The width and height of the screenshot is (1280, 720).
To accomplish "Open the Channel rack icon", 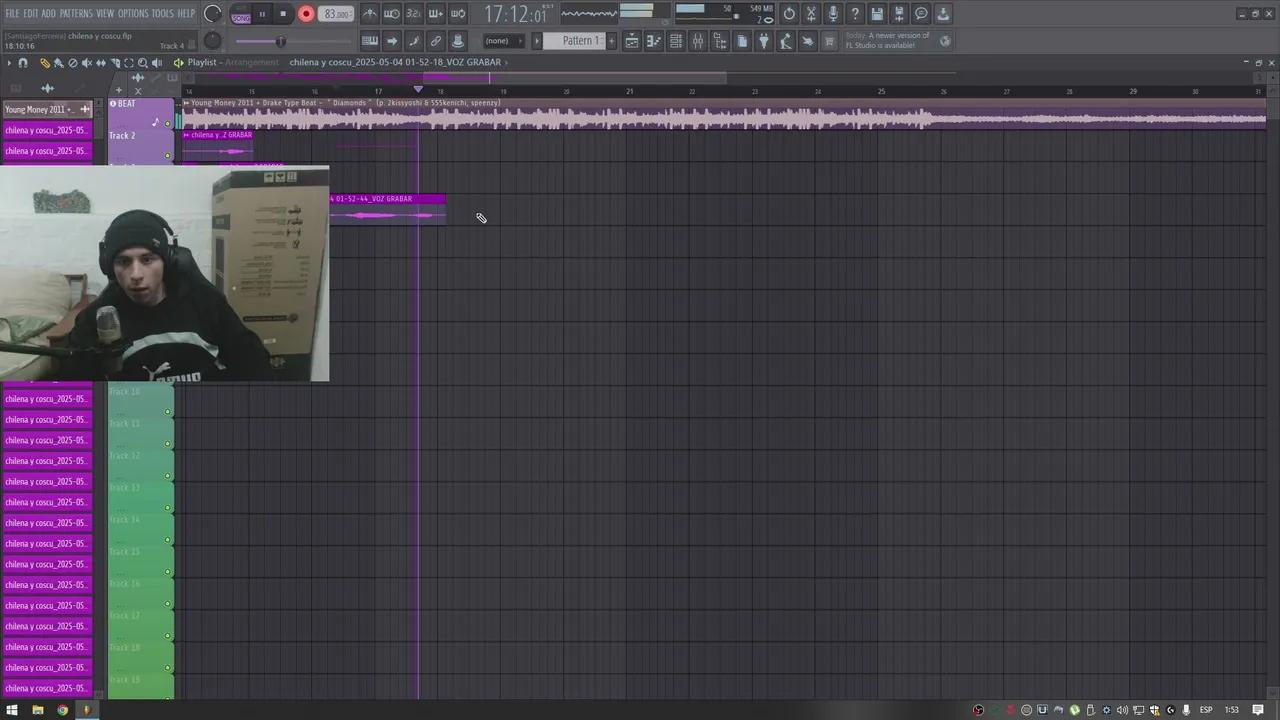I will (x=676, y=41).
